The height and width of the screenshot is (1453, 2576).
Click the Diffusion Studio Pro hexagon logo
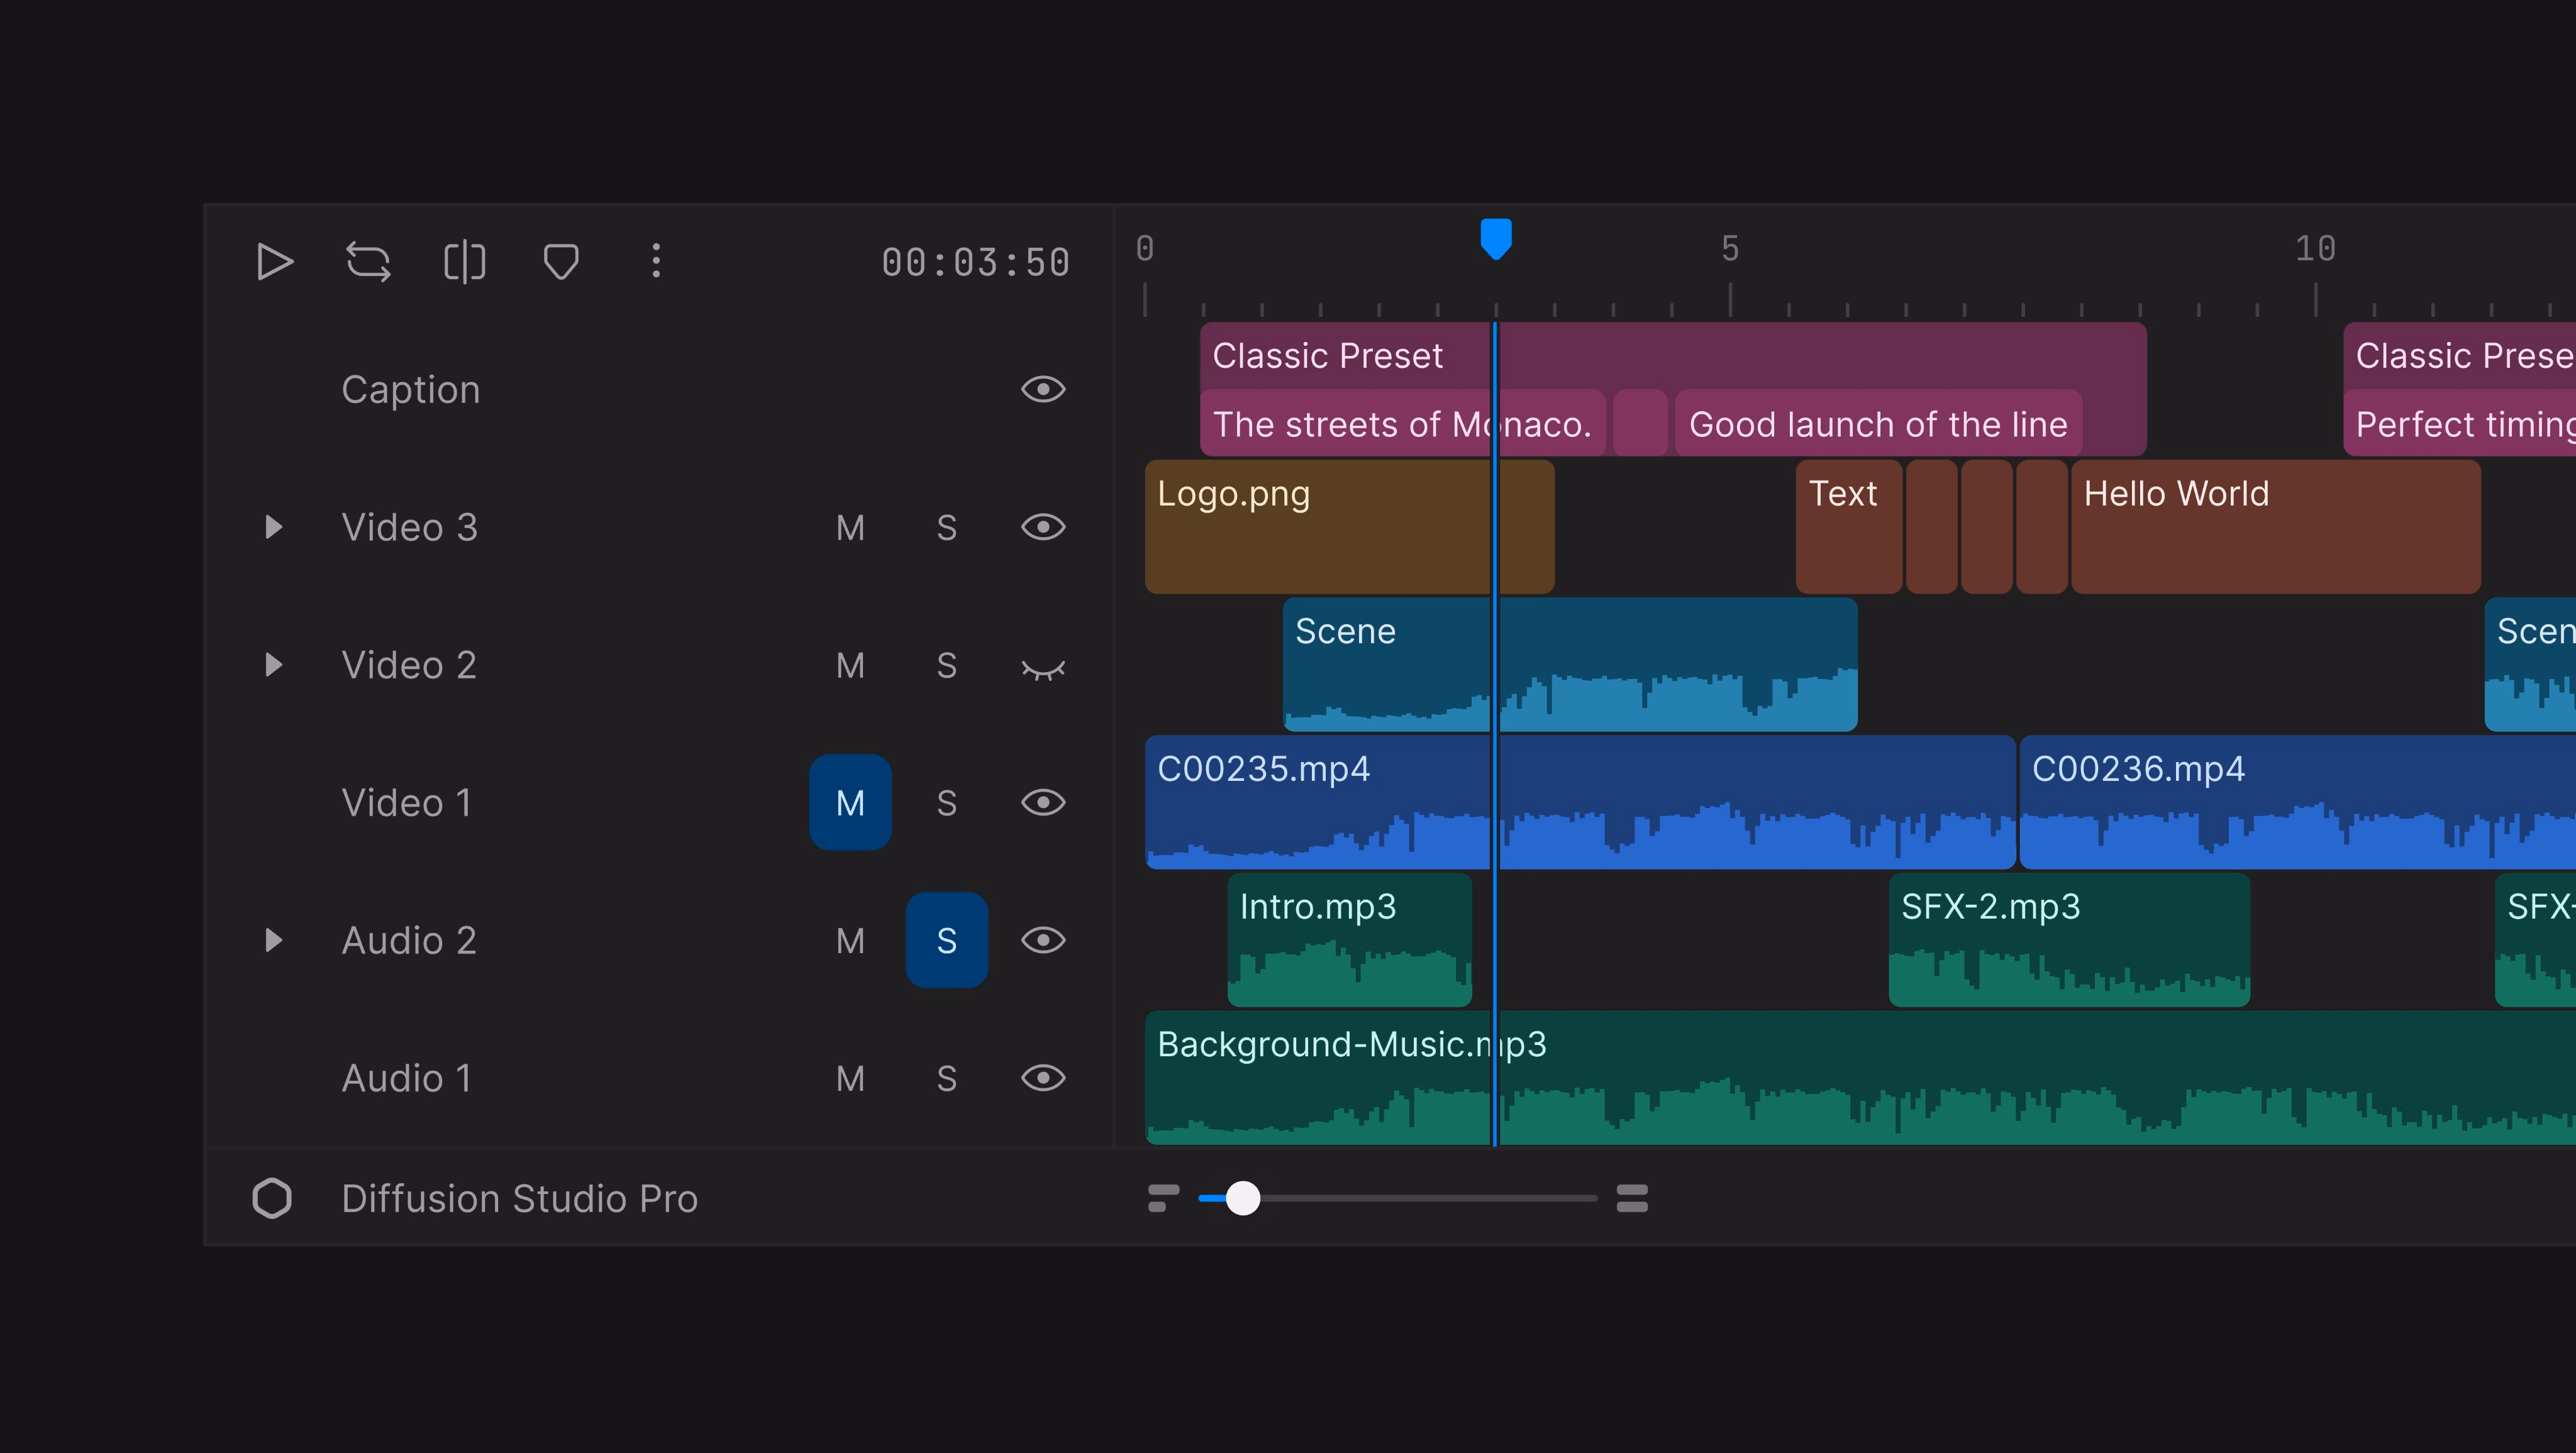(x=272, y=1198)
